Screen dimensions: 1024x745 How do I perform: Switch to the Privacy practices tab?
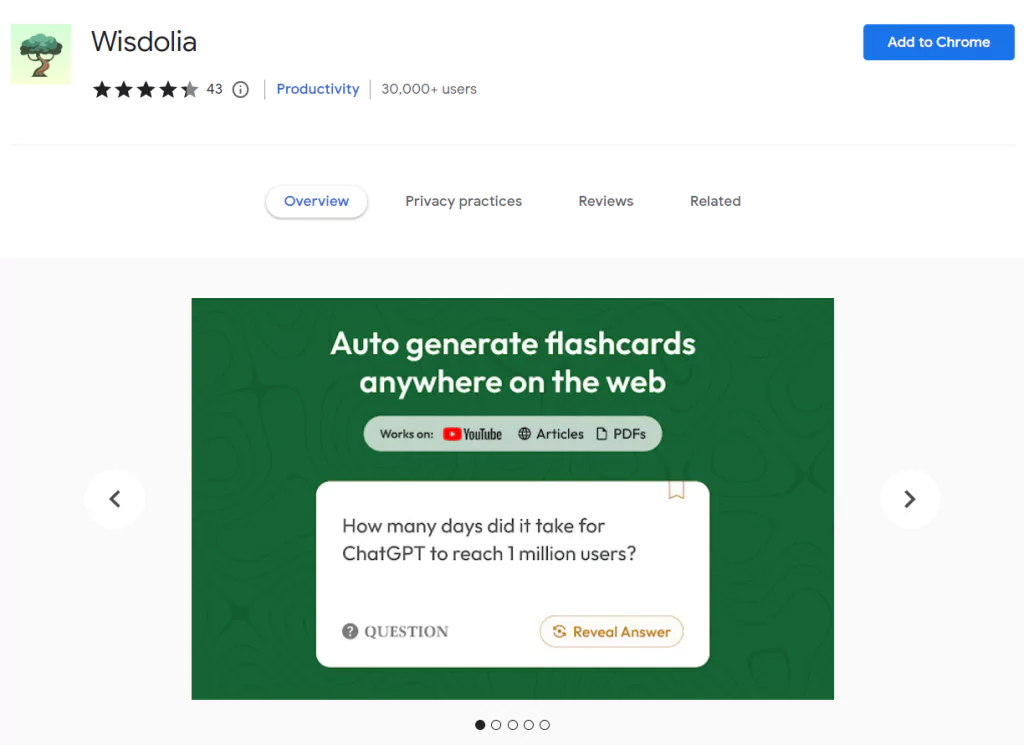tap(464, 201)
